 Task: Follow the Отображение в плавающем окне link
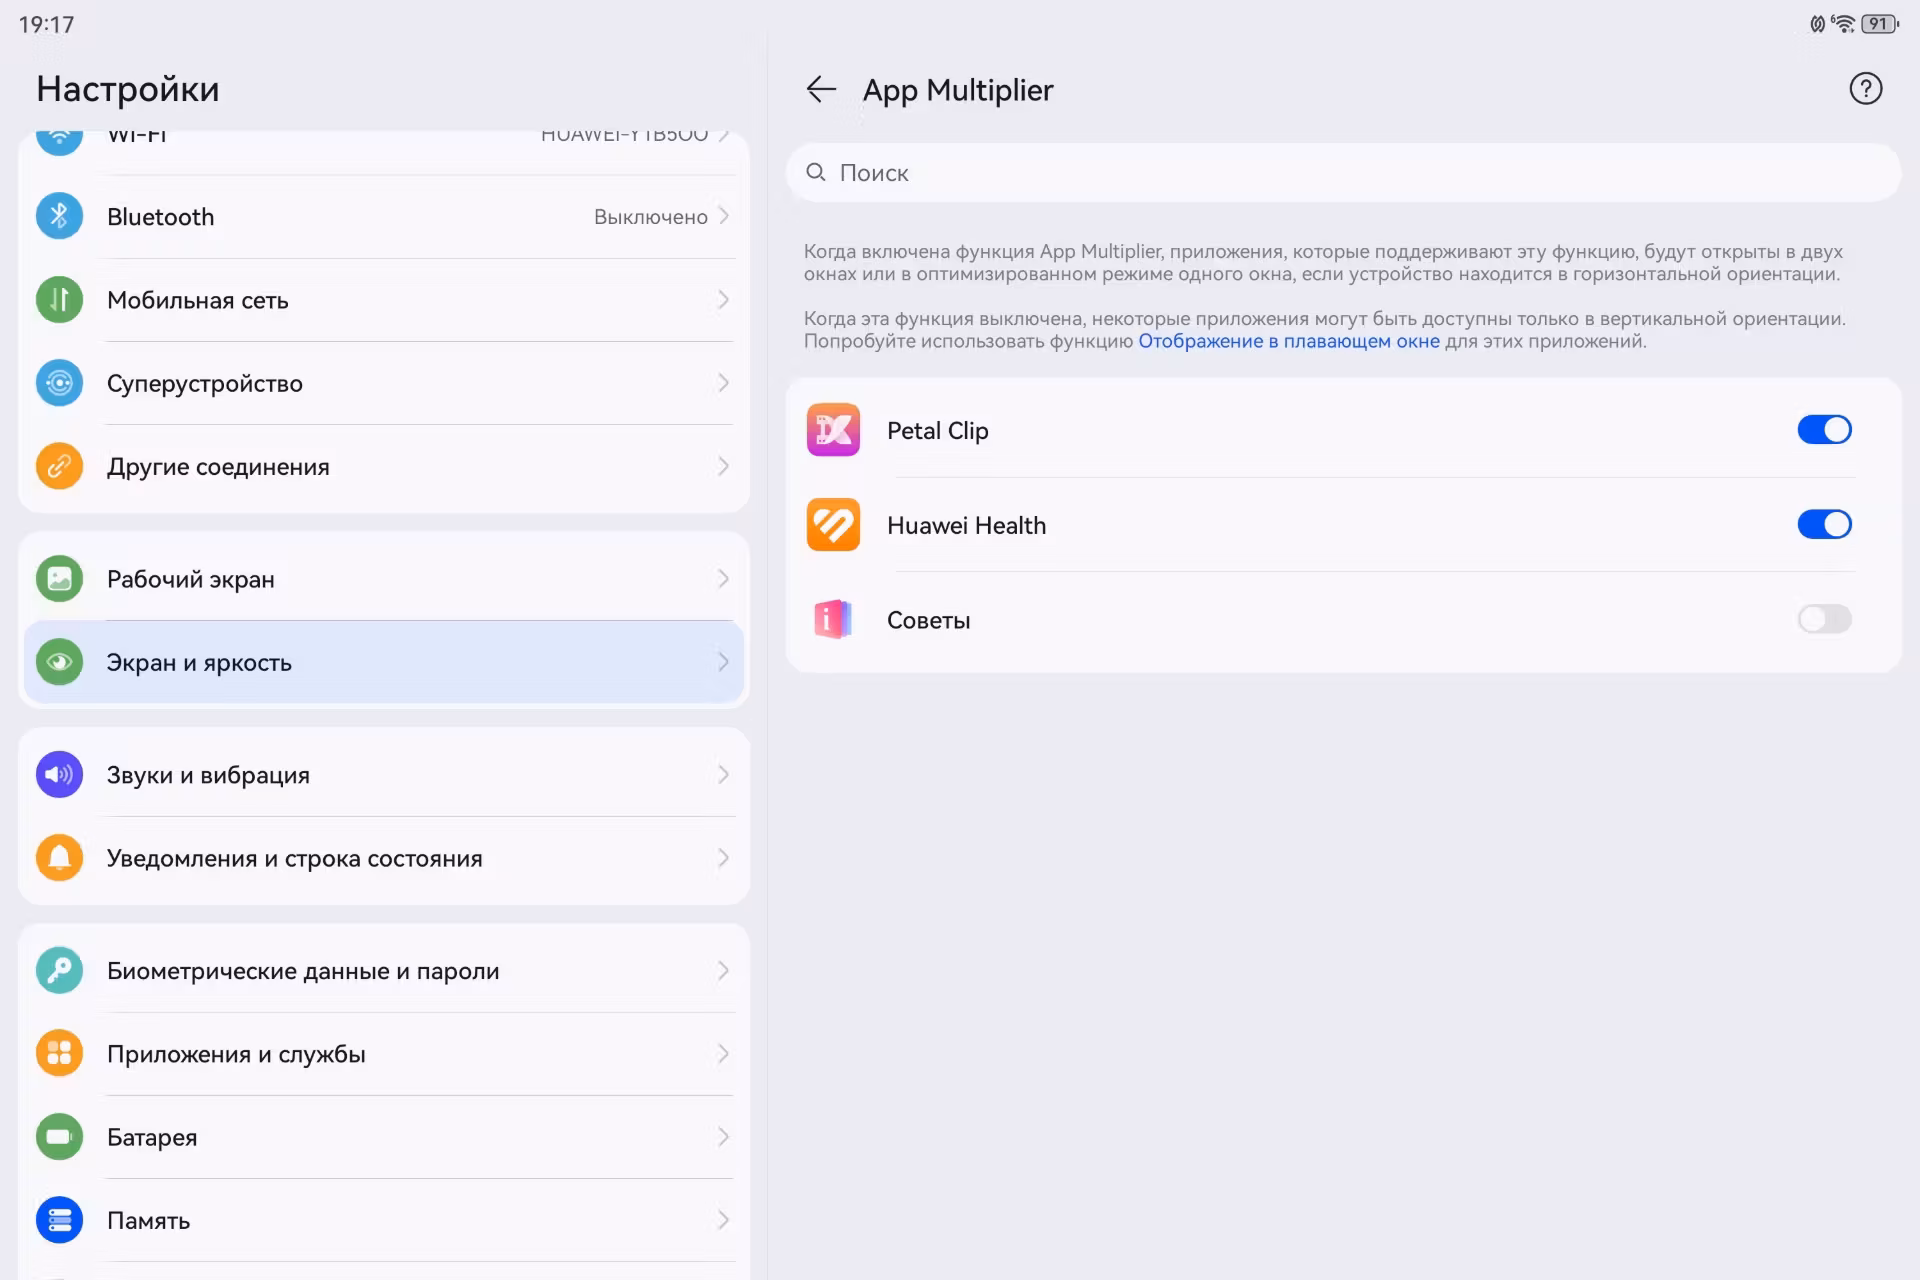(x=1289, y=341)
